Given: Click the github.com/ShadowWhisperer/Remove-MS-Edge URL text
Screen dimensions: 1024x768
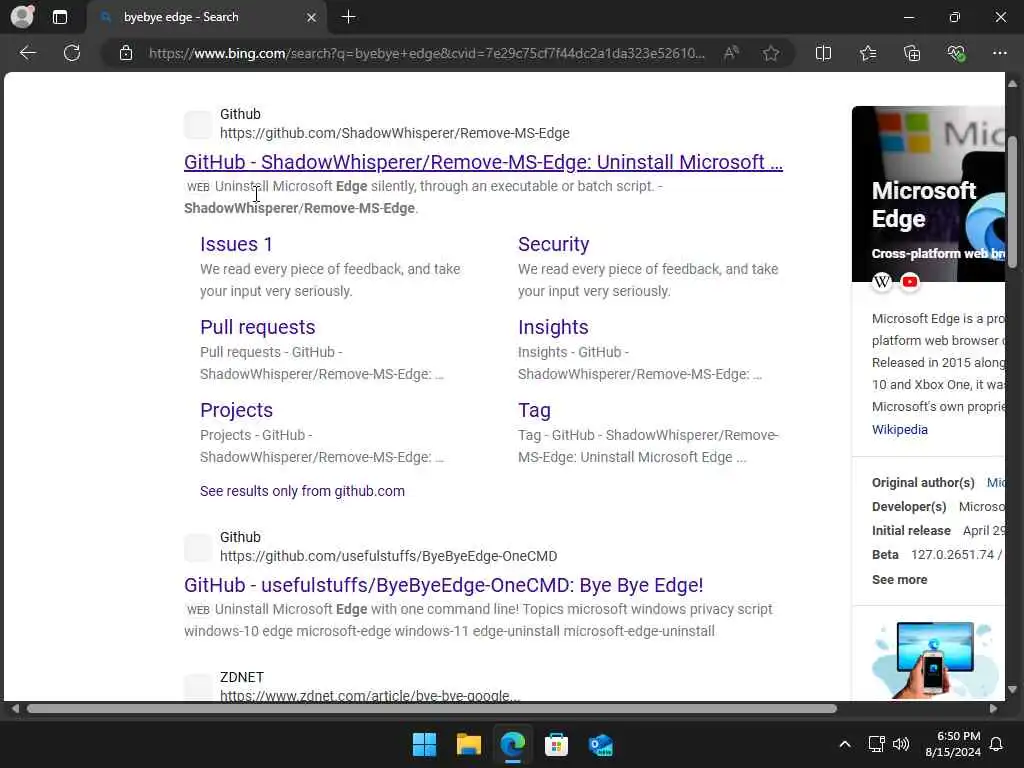Looking at the screenshot, I should [394, 133].
